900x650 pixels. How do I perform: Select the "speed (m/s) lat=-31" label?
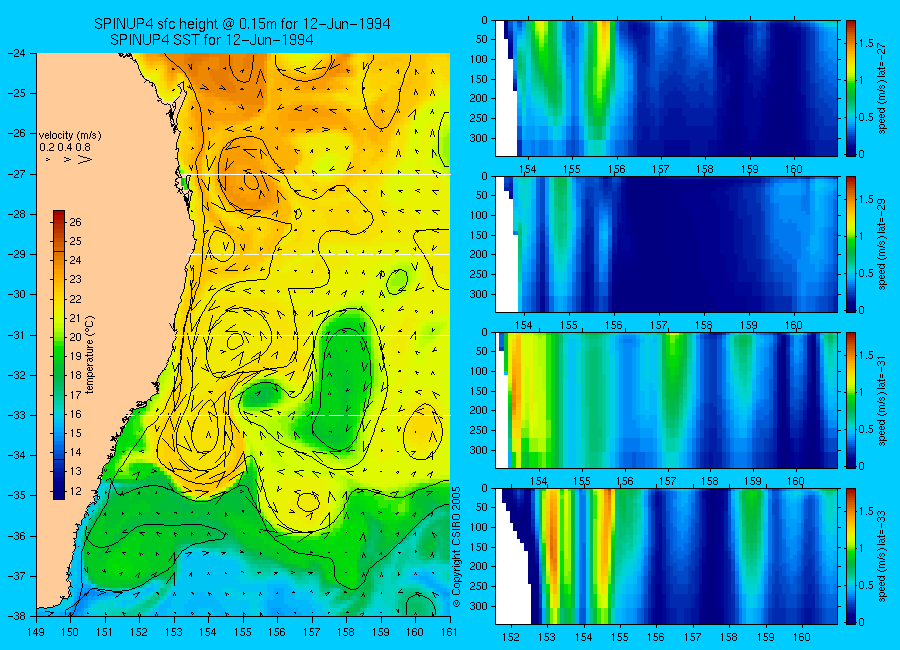tap(882, 400)
